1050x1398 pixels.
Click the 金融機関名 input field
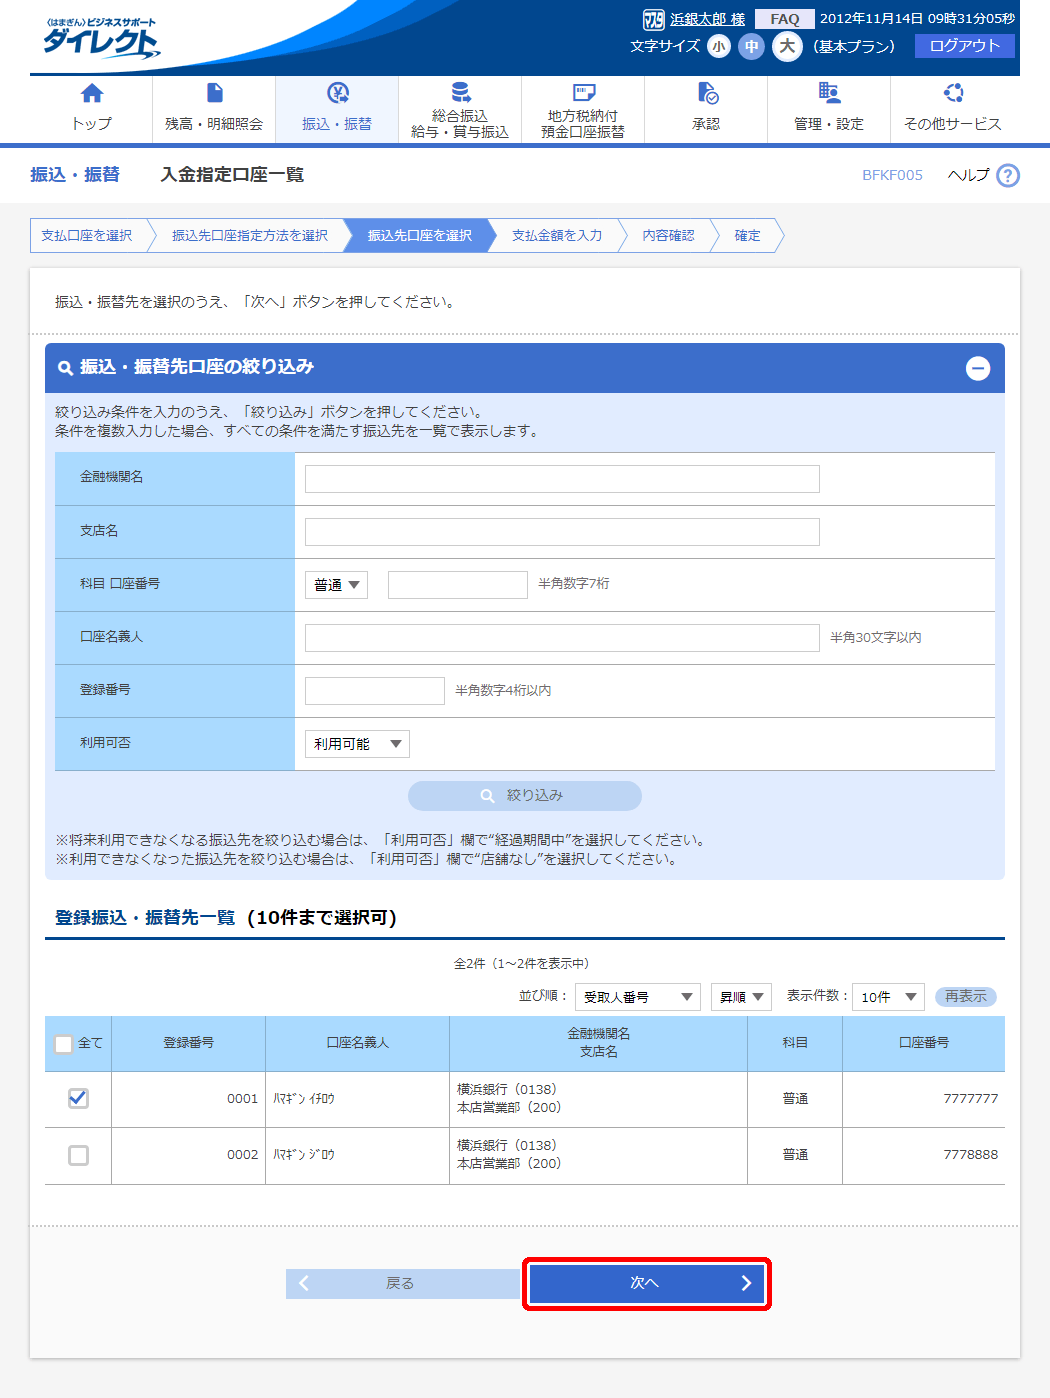[562, 479]
